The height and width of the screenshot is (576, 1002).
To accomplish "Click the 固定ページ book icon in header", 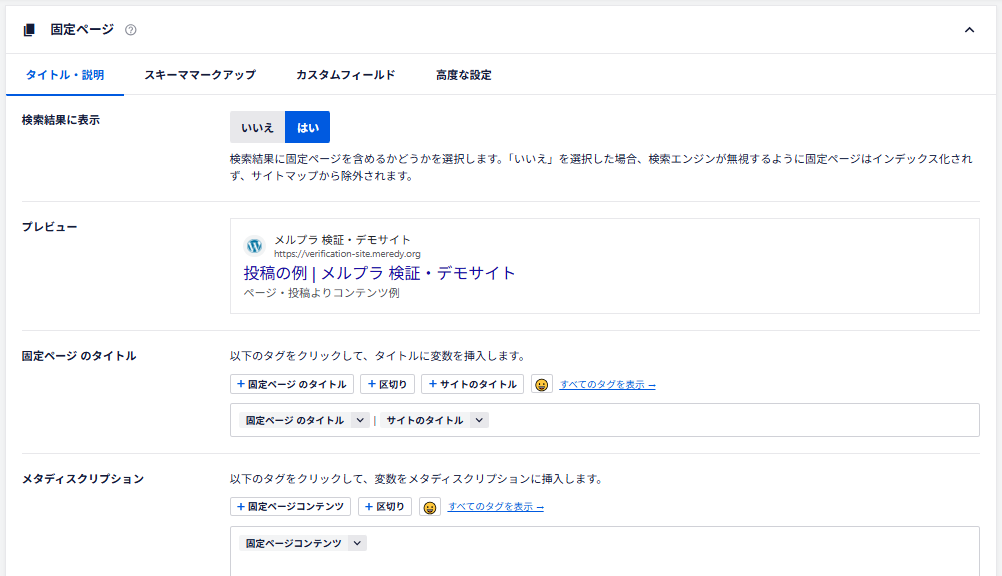I will tap(29, 30).
